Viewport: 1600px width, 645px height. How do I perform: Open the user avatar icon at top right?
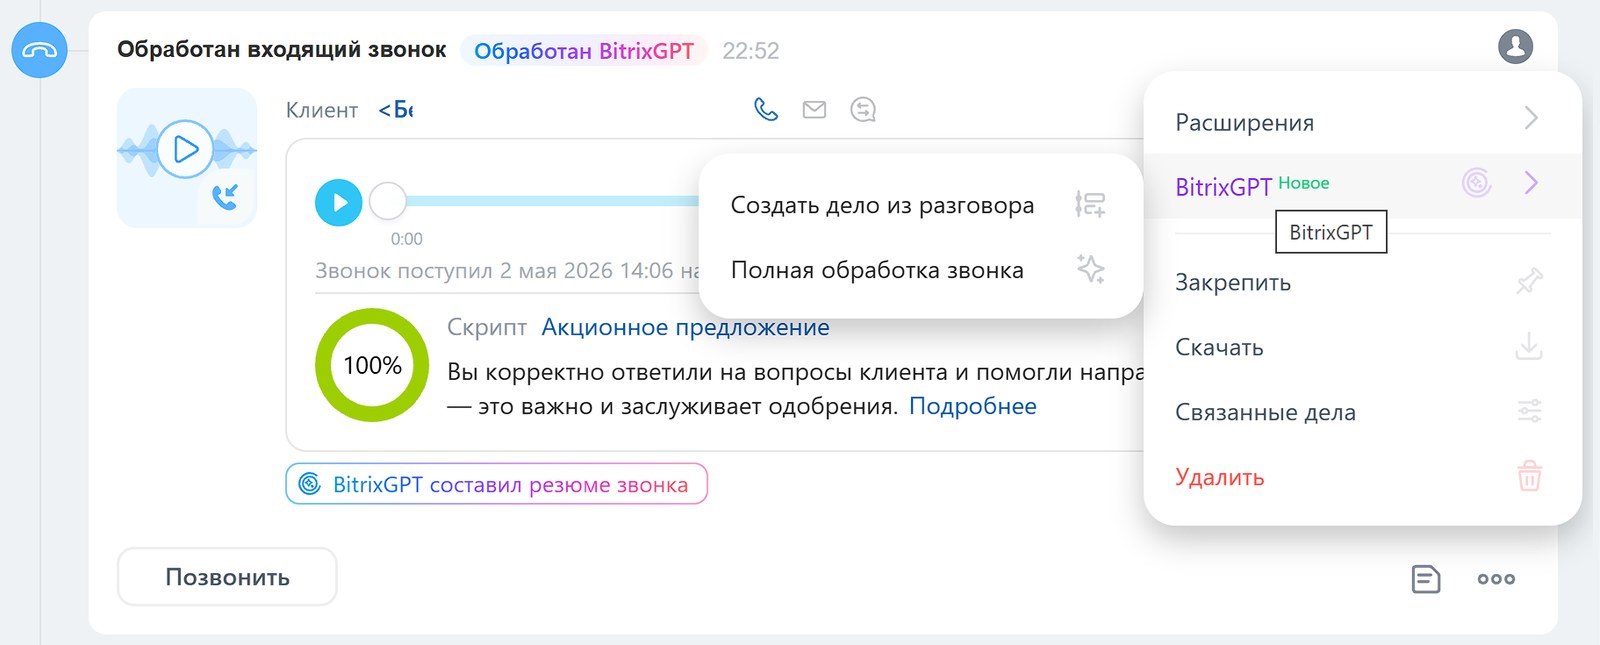(1515, 46)
